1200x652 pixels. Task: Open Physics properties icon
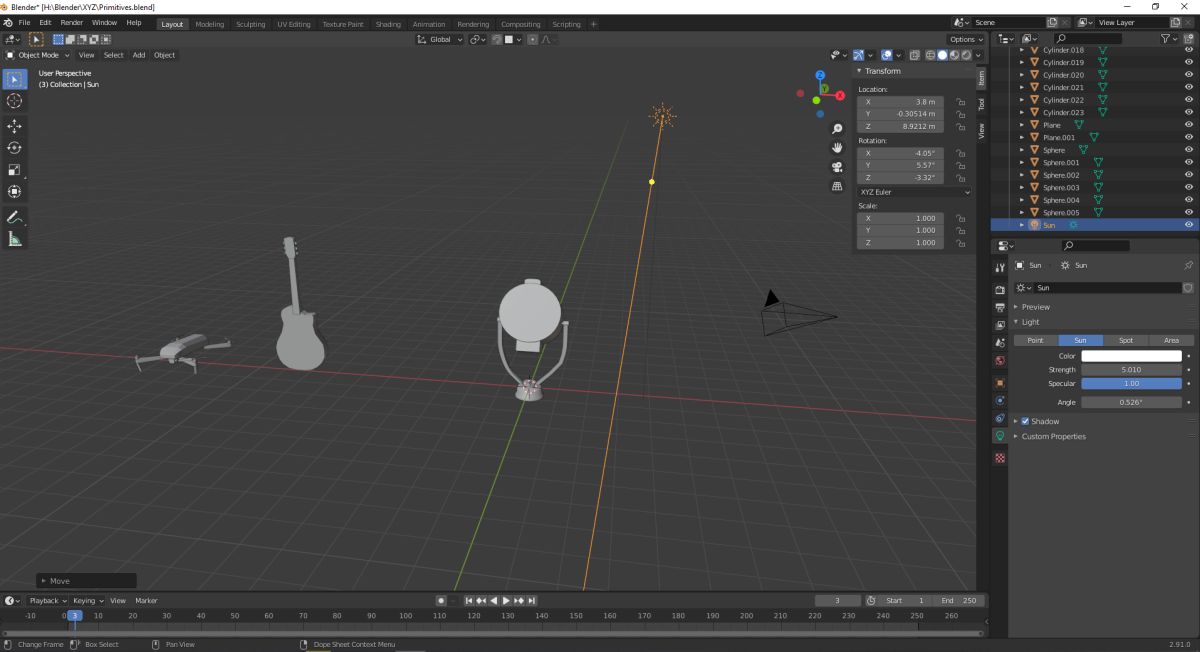pyautogui.click(x=1000, y=401)
